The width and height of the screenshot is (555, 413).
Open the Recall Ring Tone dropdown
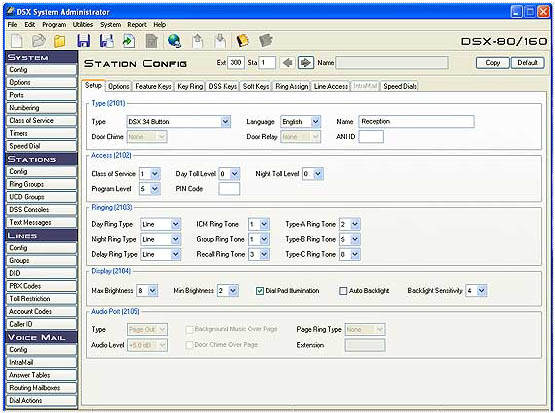tap(264, 254)
